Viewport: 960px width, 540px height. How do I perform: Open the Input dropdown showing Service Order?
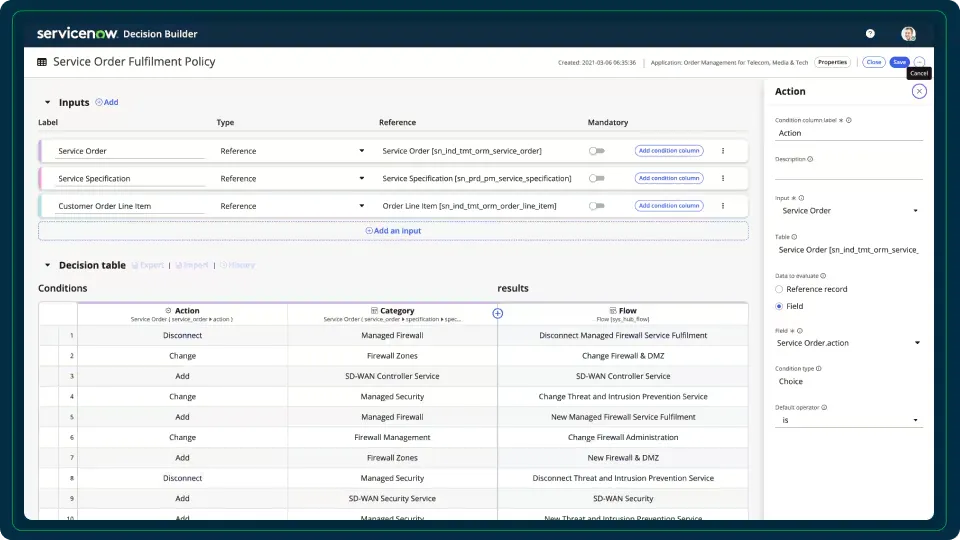tap(849, 211)
